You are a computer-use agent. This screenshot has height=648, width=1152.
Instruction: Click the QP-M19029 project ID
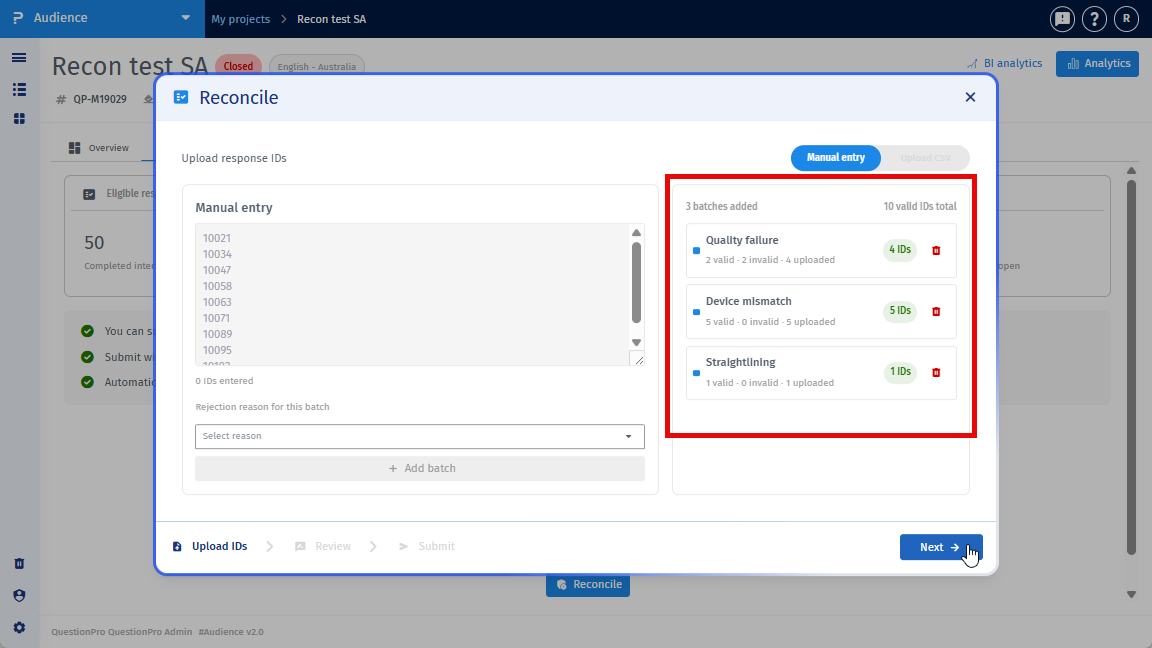pyautogui.click(x=100, y=99)
